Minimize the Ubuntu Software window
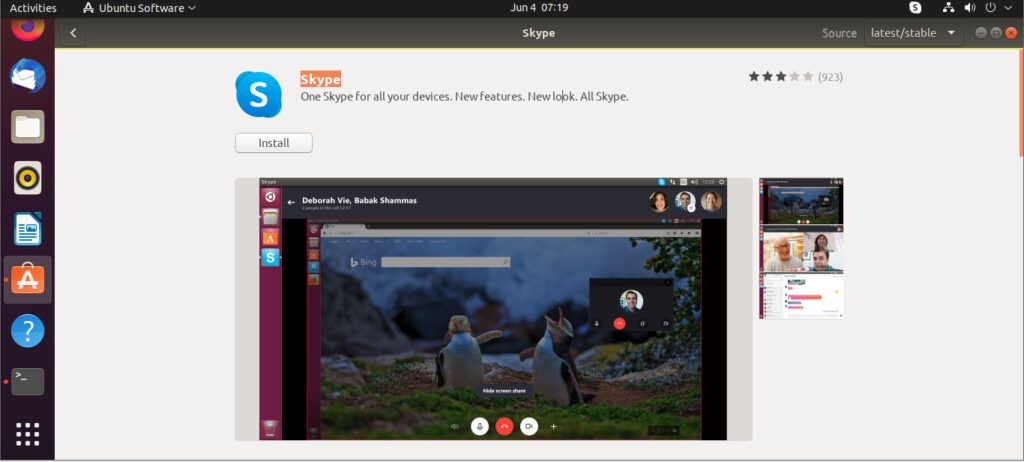 (981, 33)
